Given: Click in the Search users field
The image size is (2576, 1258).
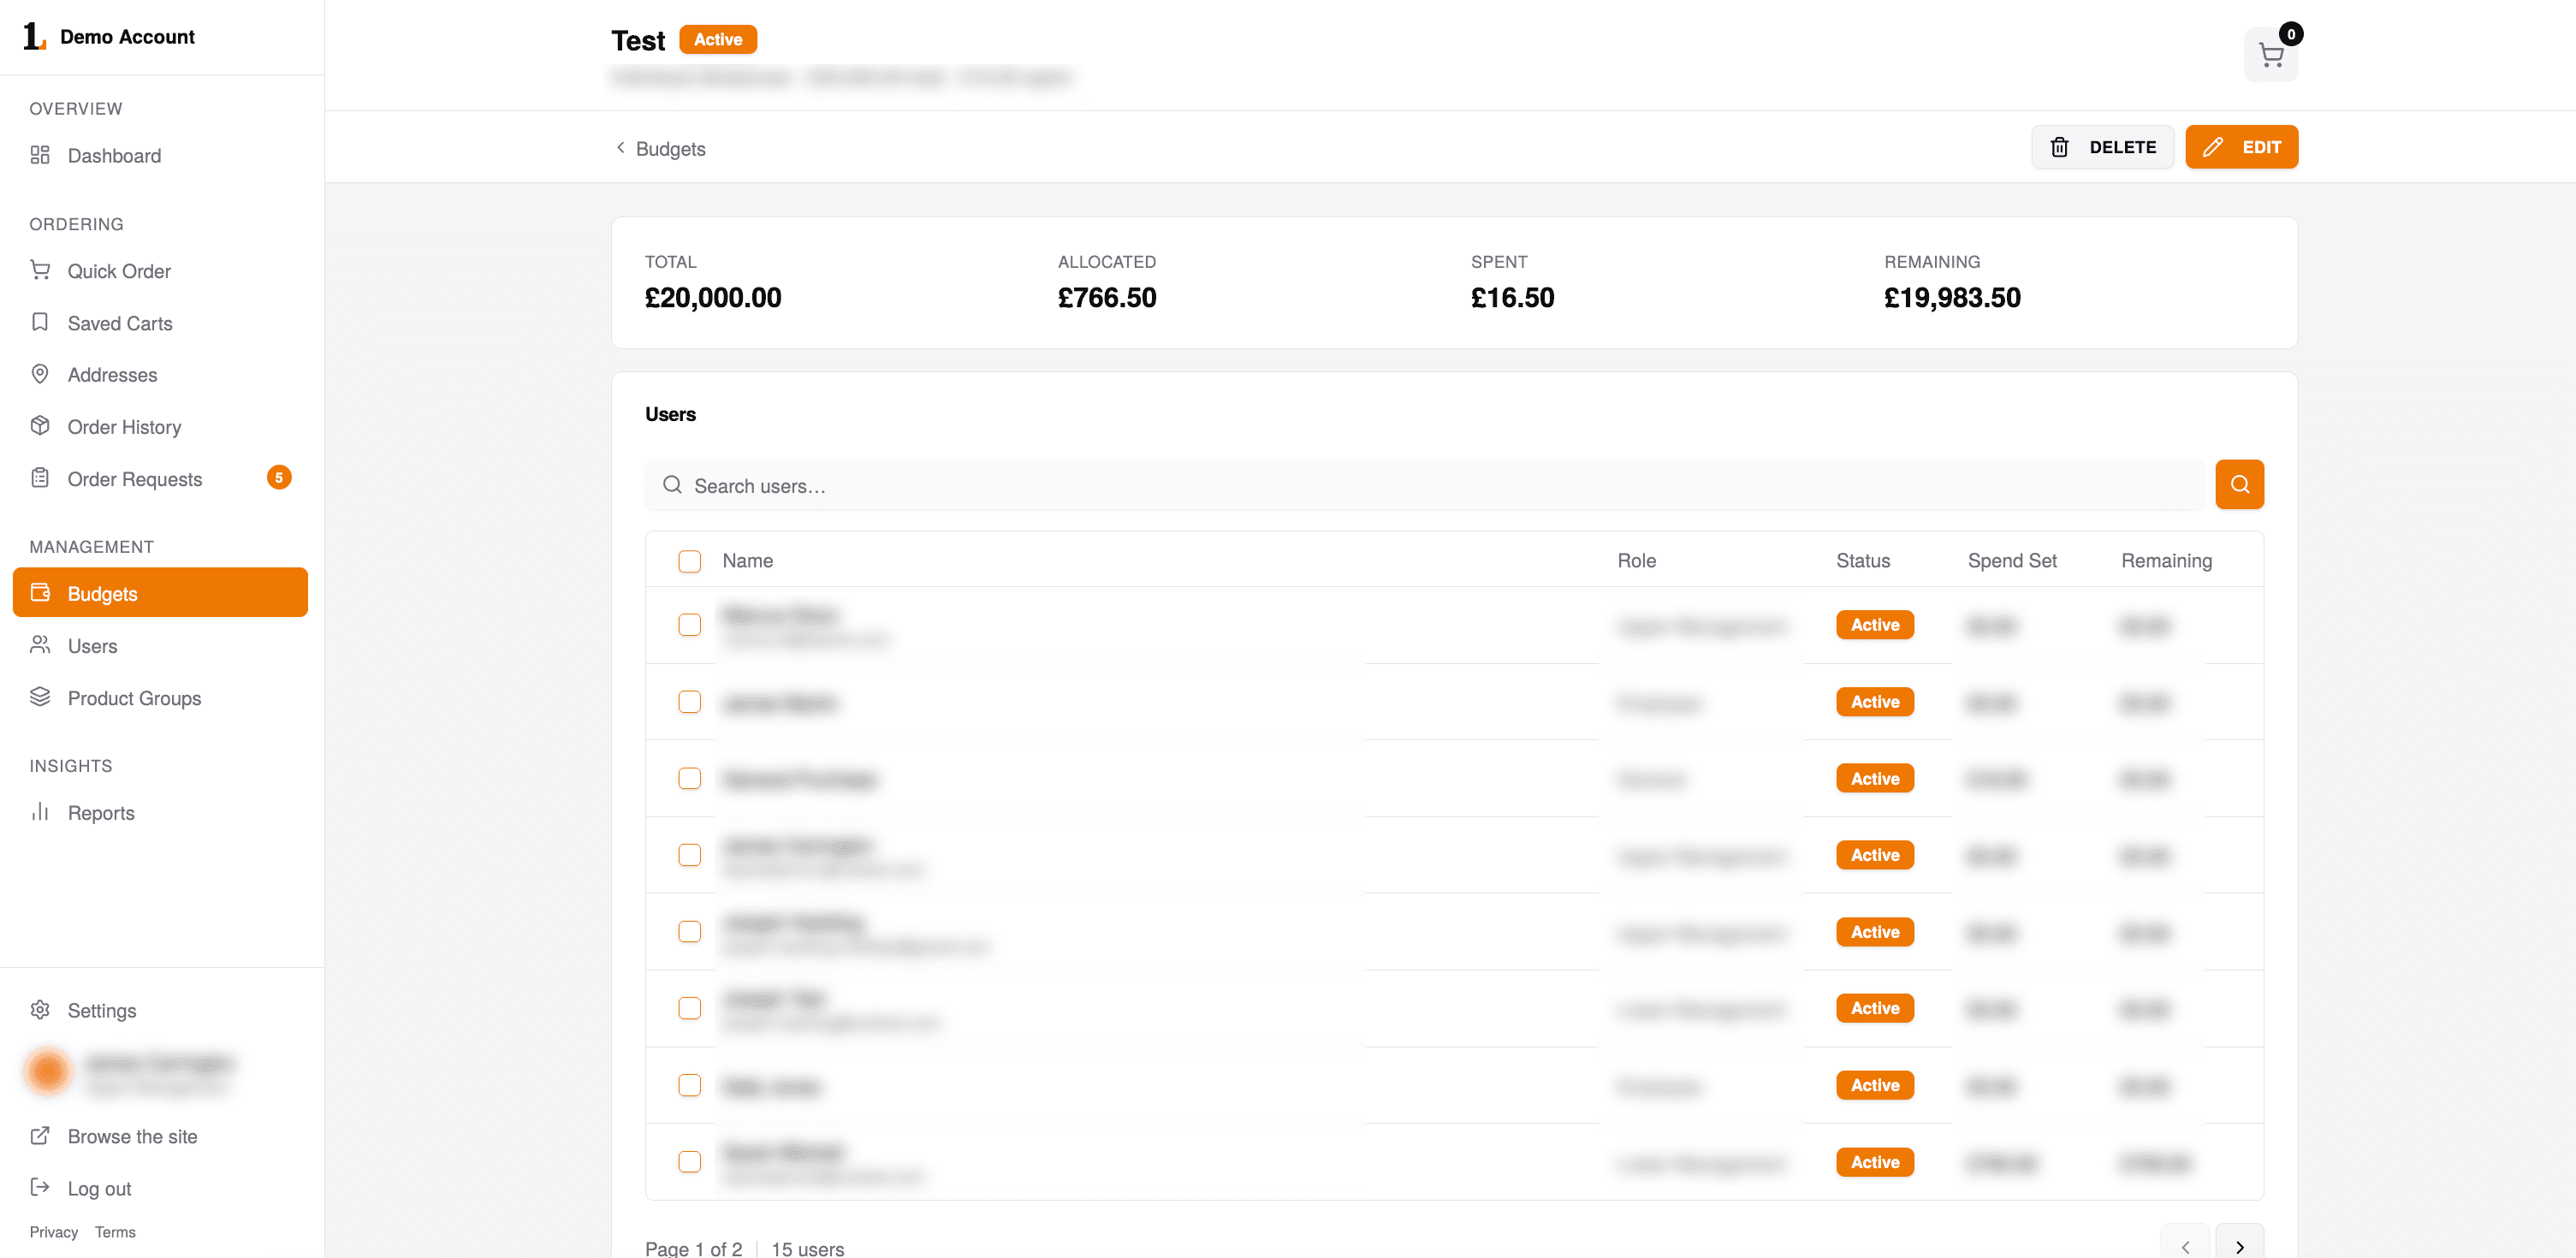Looking at the screenshot, I should (1424, 486).
